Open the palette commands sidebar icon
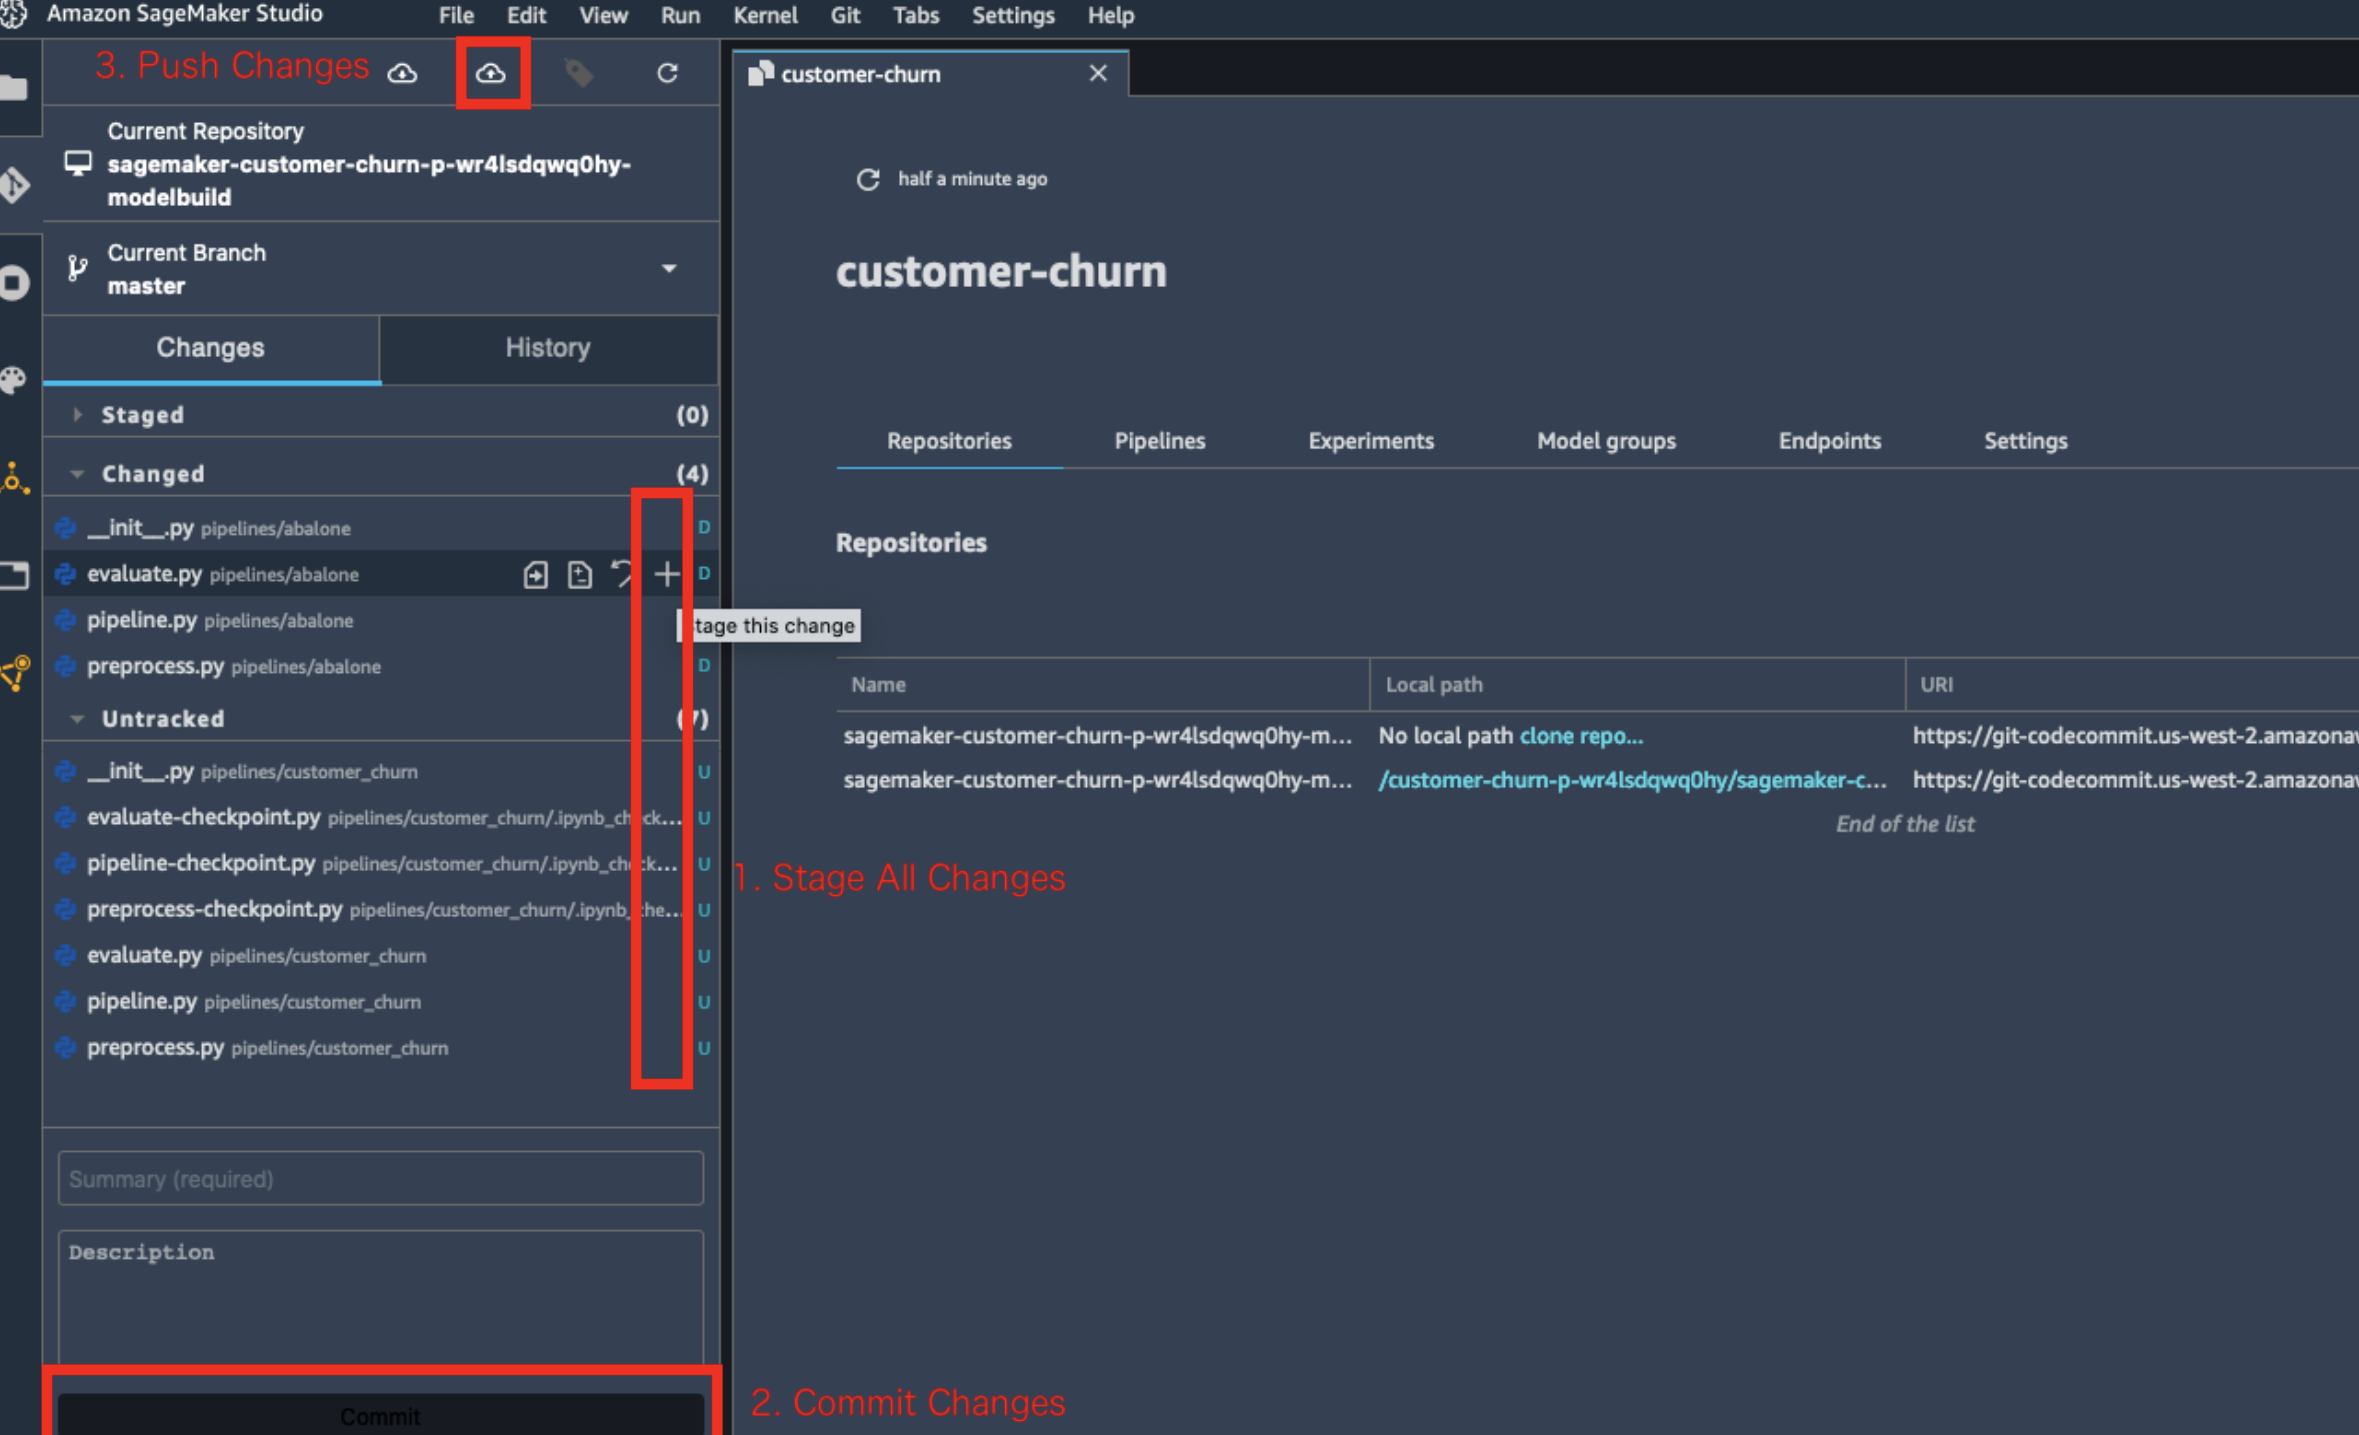The image size is (2359, 1435). click(x=14, y=380)
